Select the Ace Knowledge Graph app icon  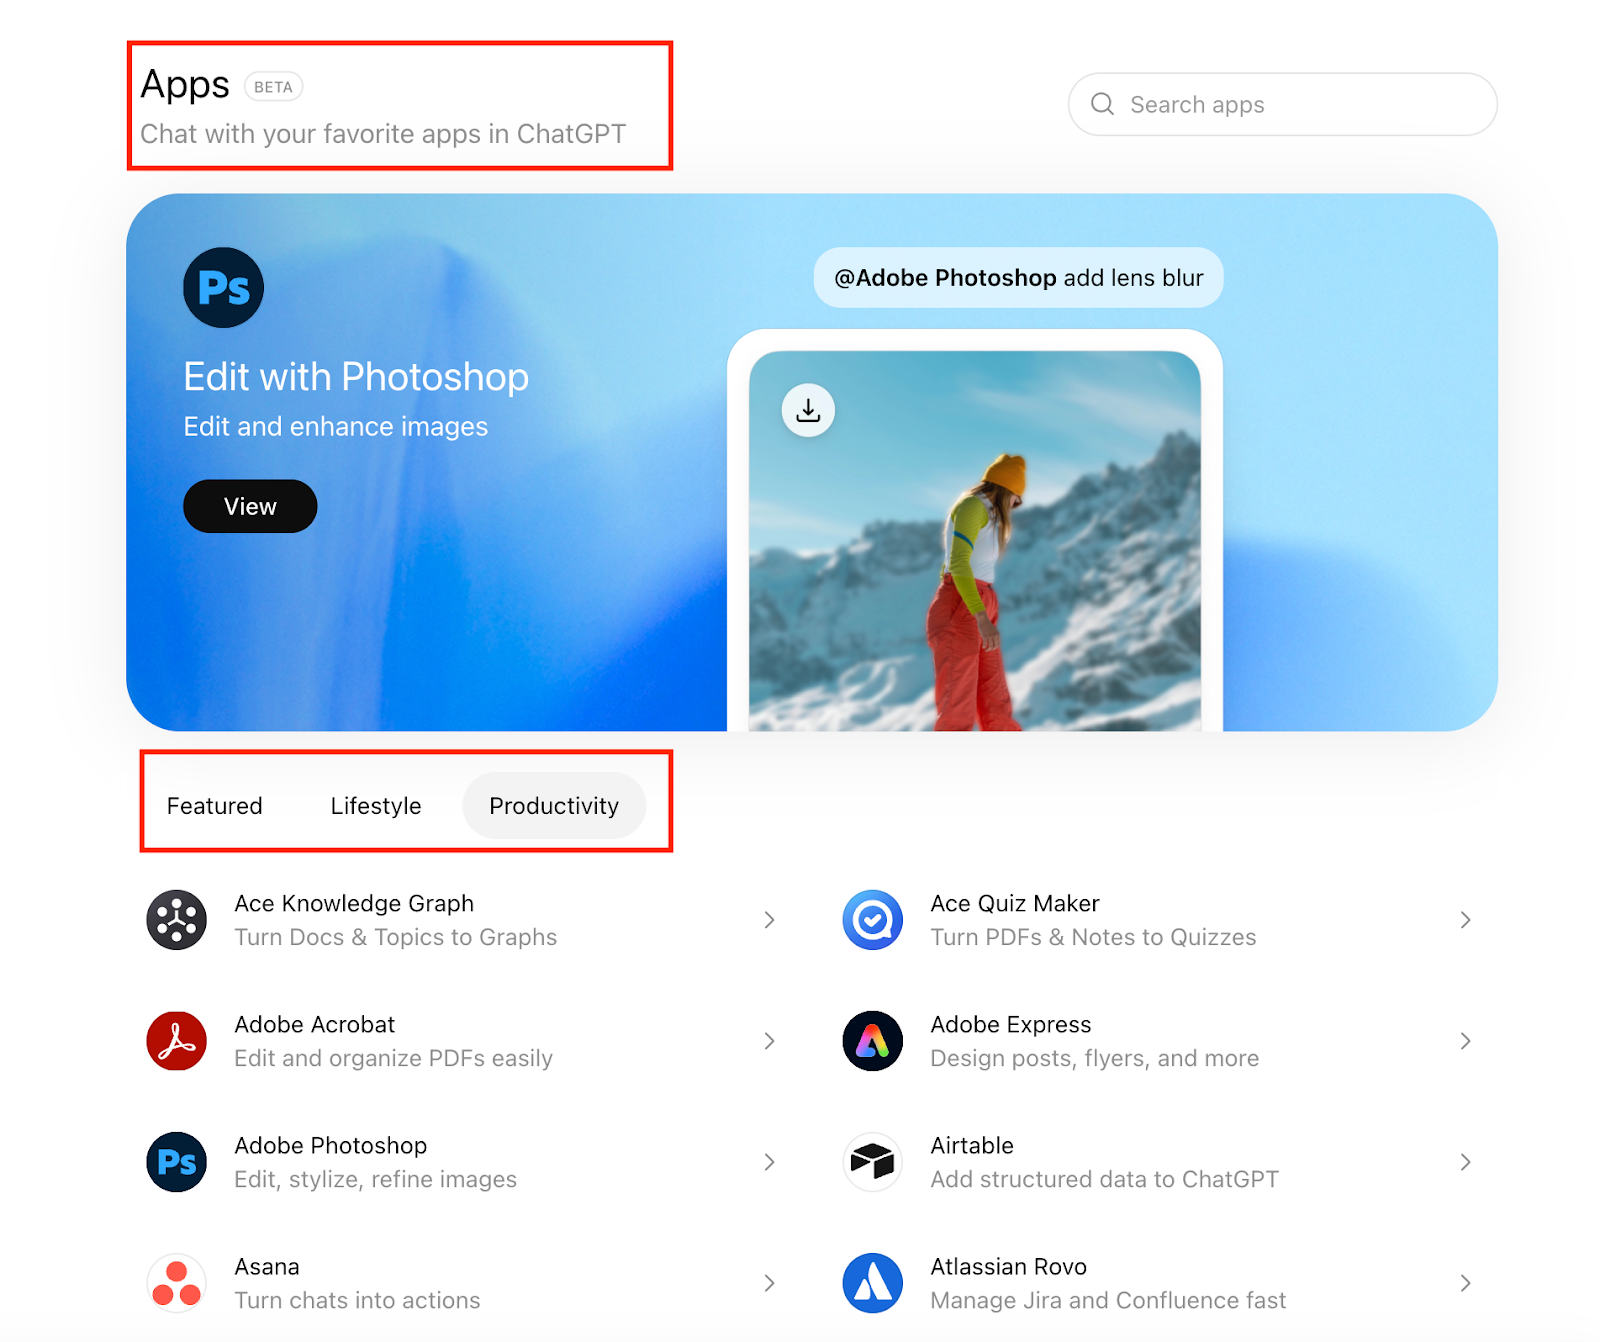[x=176, y=919]
